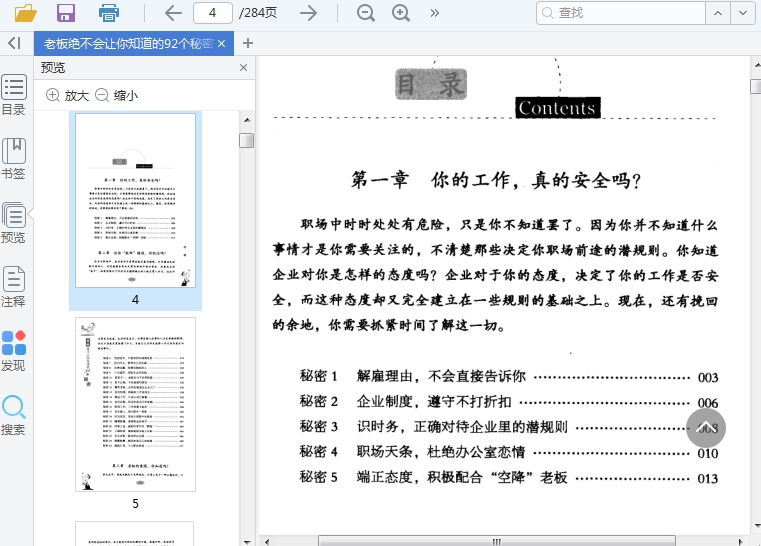Click 放大 to enlarge the thumbnails
The width and height of the screenshot is (761, 546).
coord(67,95)
